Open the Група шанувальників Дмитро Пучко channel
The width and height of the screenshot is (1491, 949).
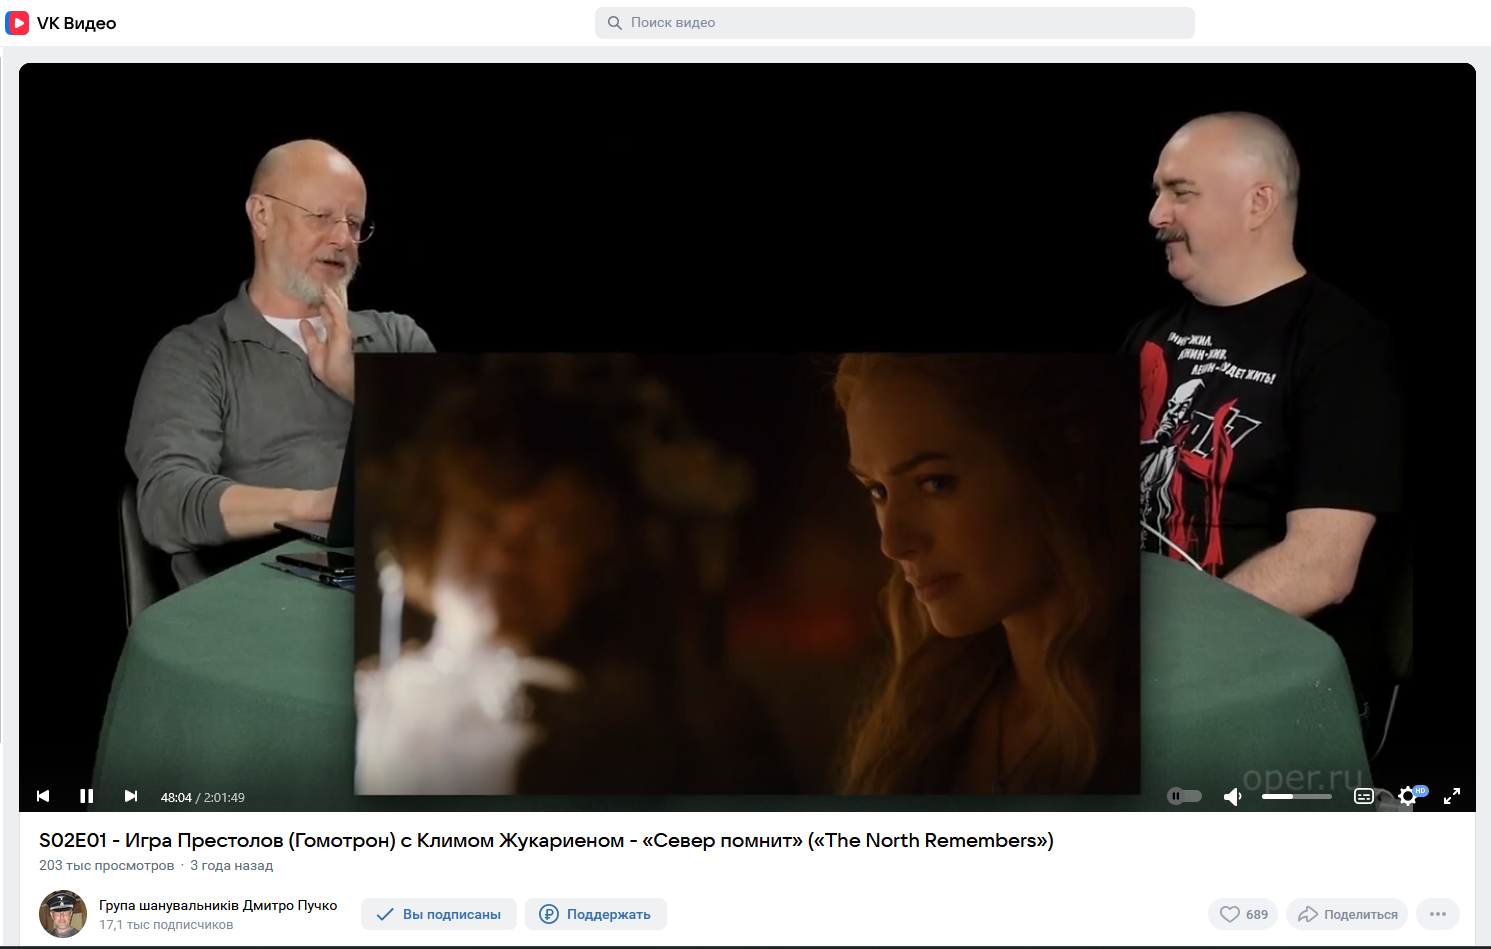click(x=218, y=905)
